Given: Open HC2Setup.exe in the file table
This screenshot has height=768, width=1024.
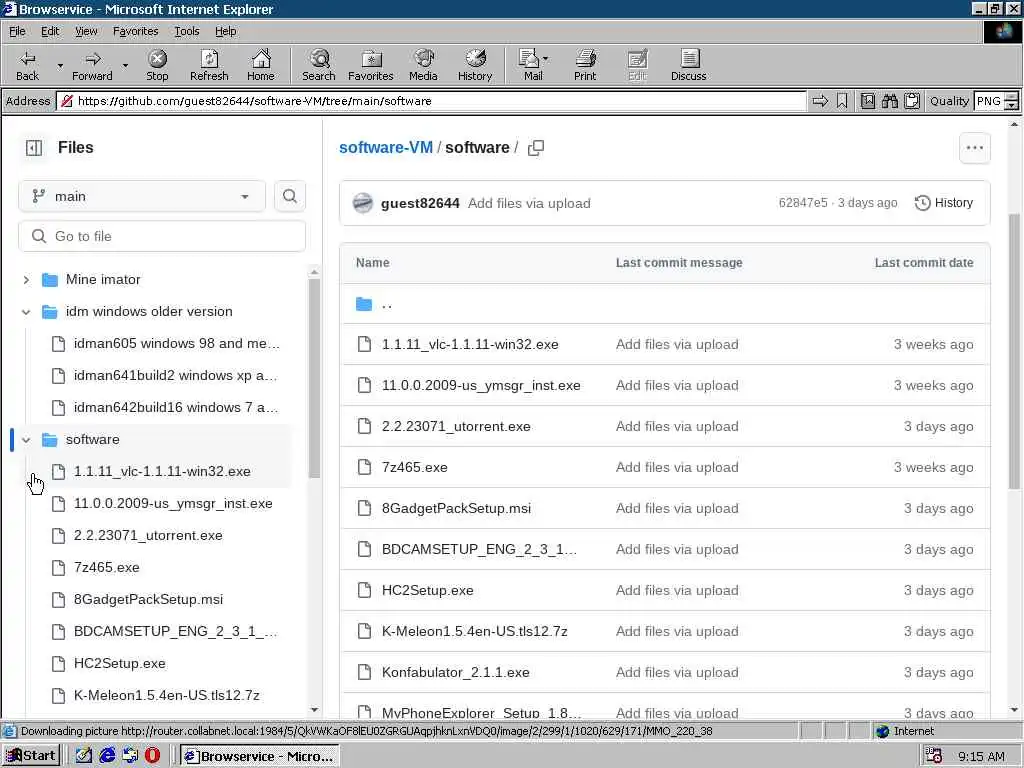Looking at the screenshot, I should click(428, 590).
